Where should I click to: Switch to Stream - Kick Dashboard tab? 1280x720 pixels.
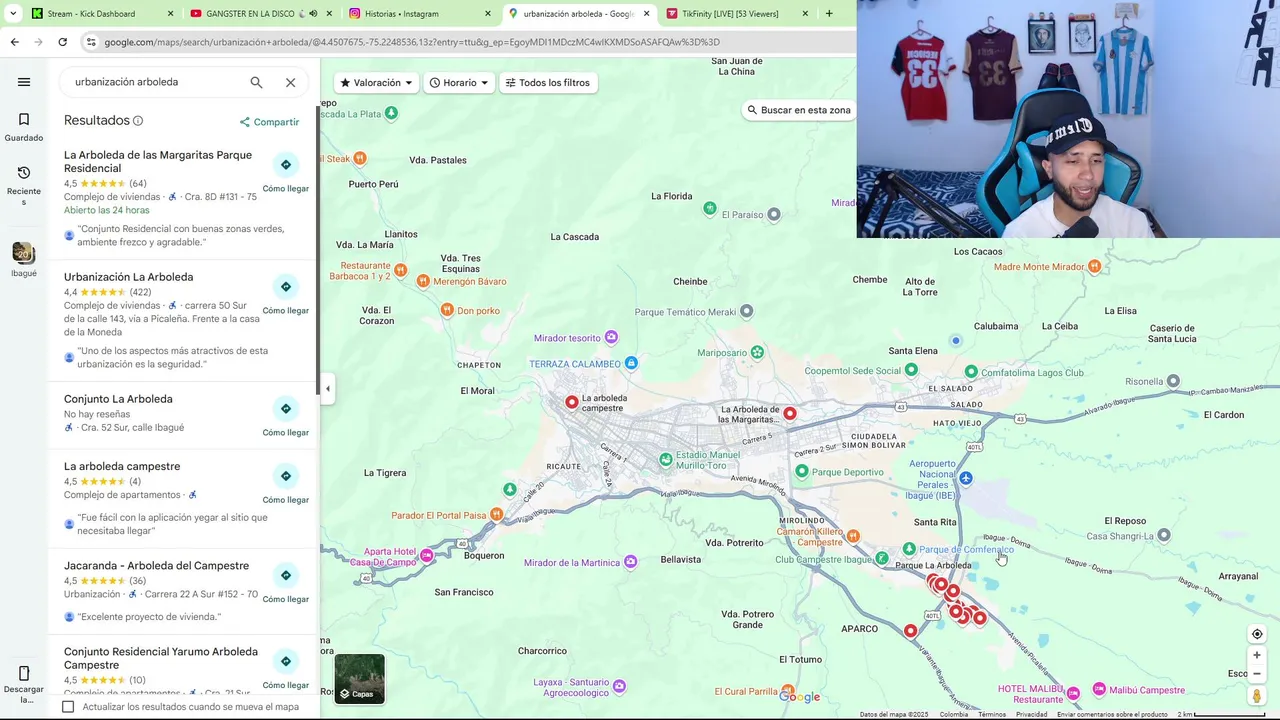pyautogui.click(x=102, y=14)
